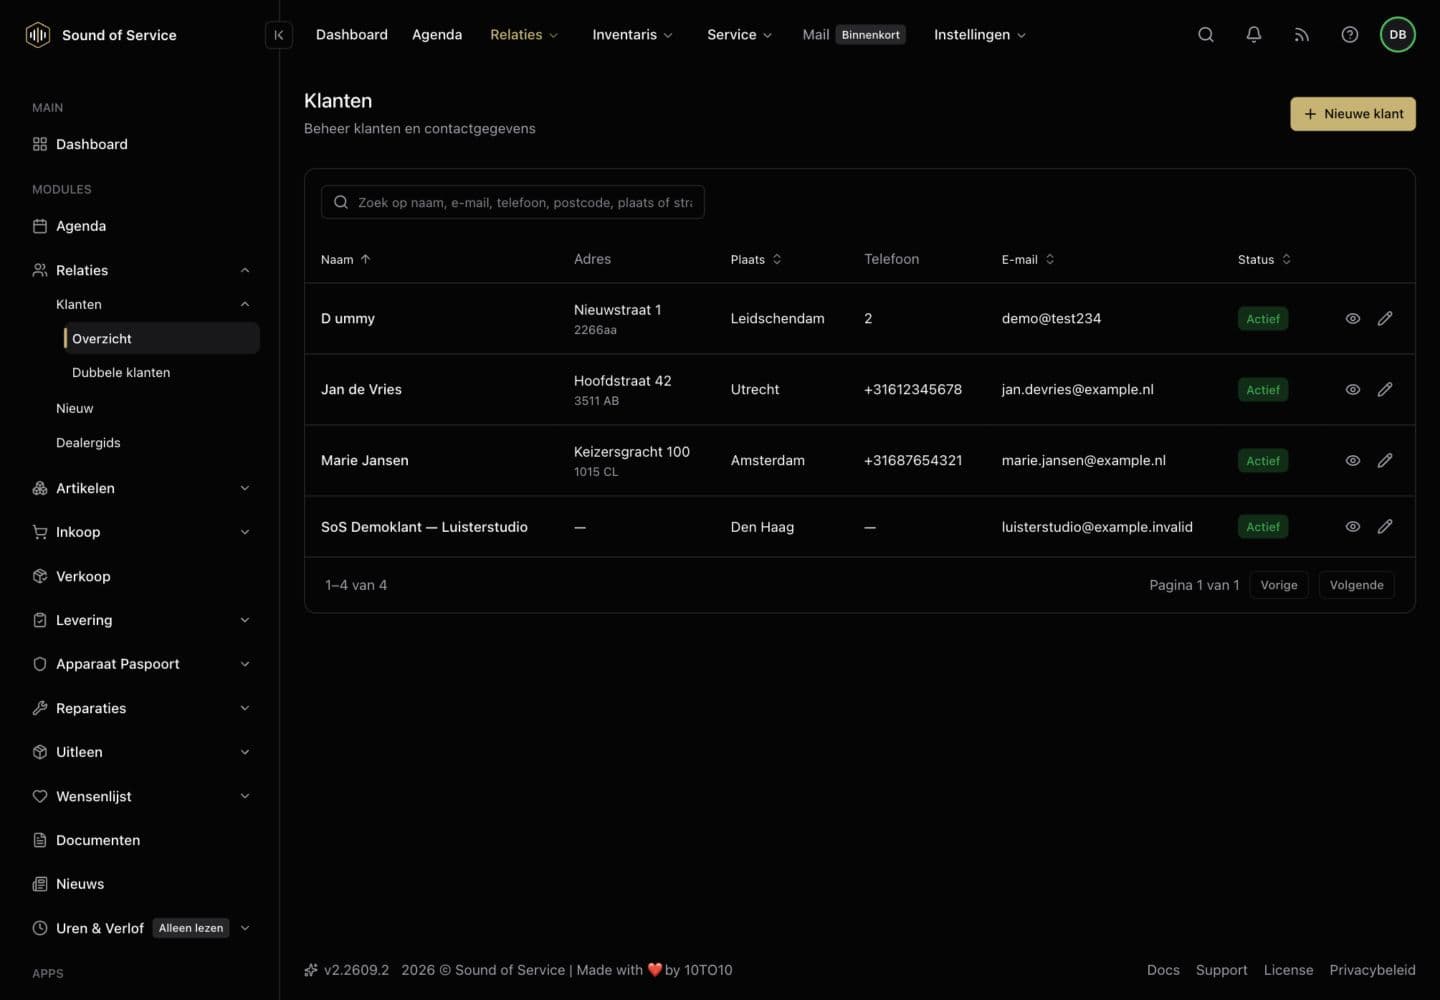The width and height of the screenshot is (1440, 1000).
Task: Focus the customer search input field
Action: (x=513, y=202)
